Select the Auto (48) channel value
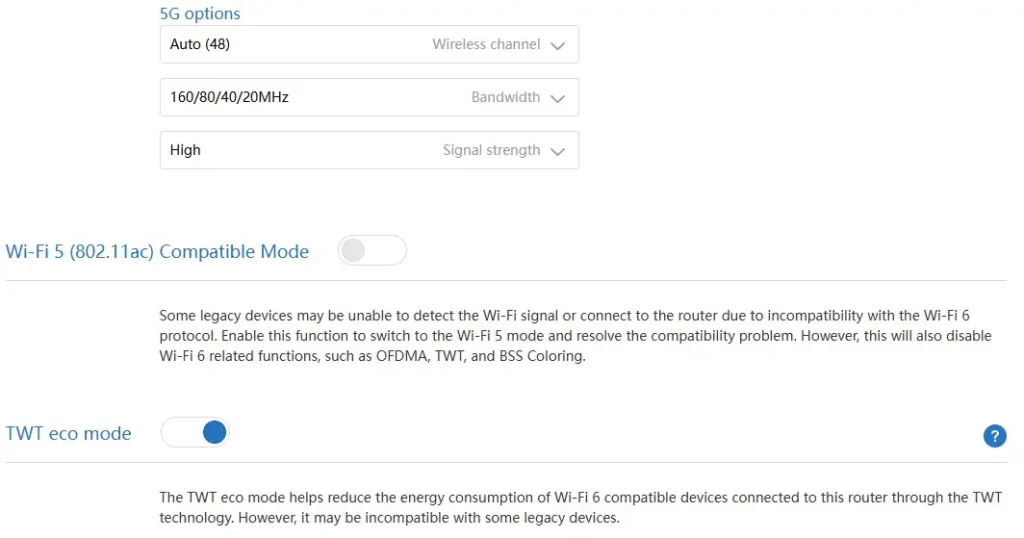 click(200, 44)
